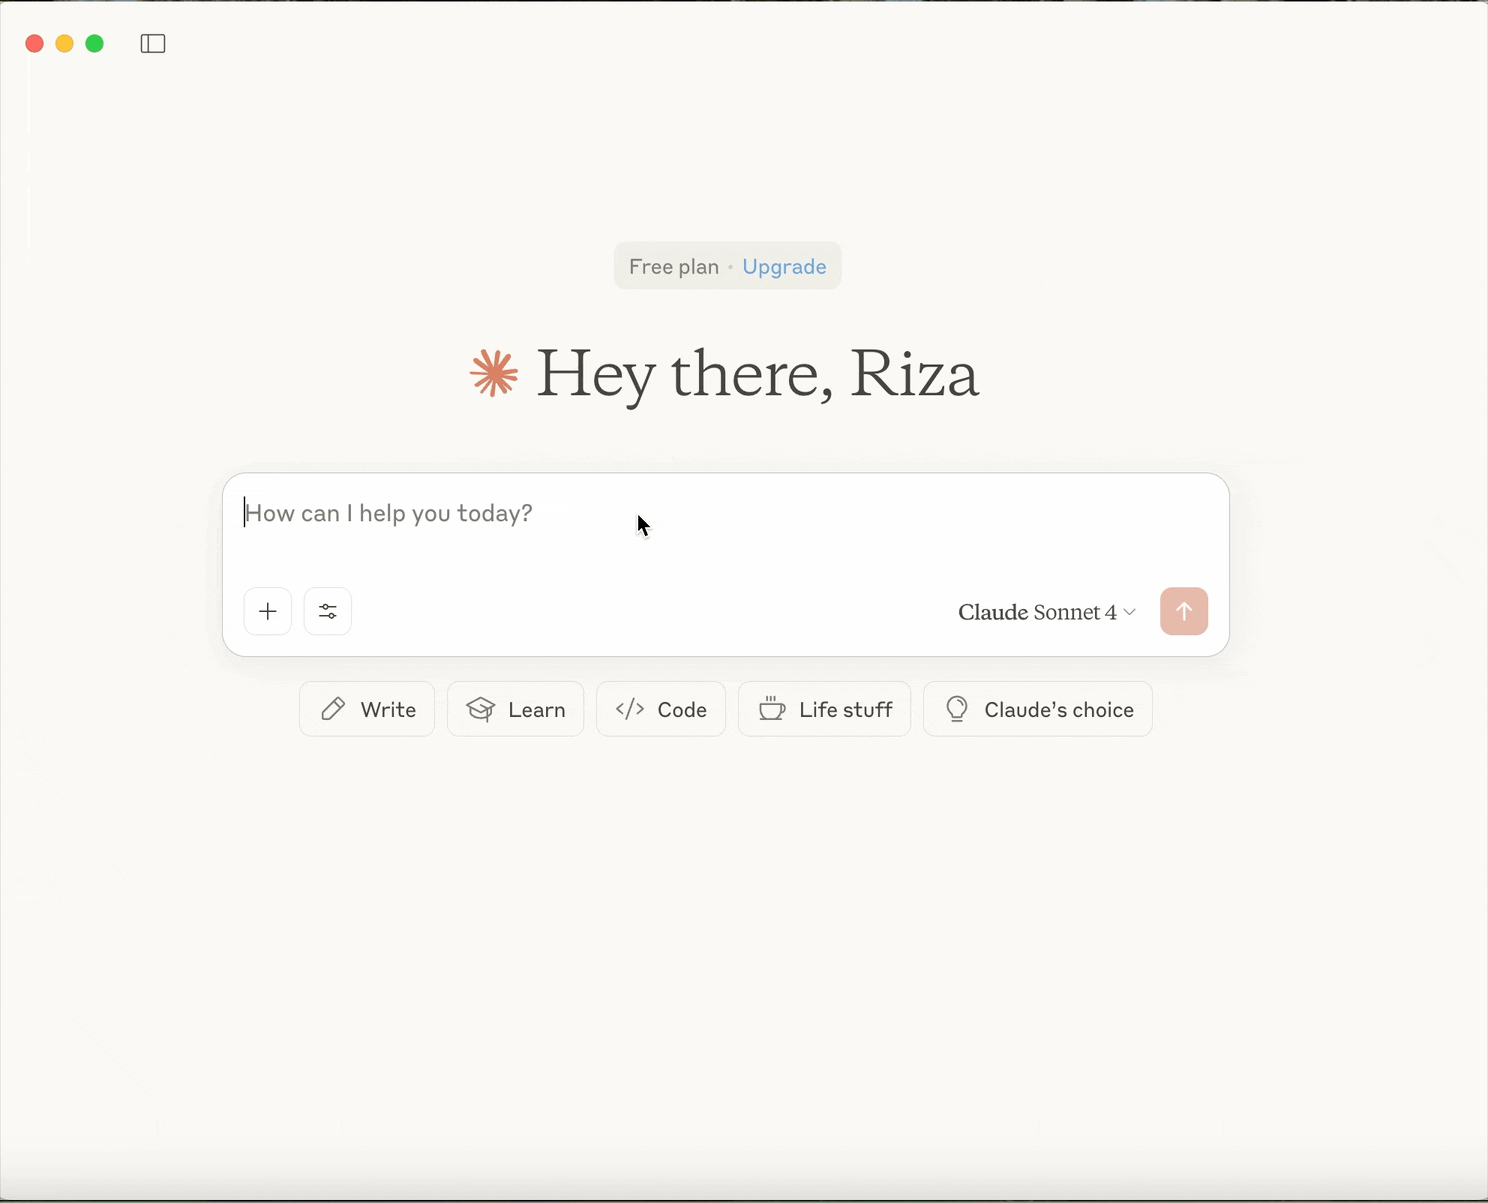
Task: Open the Claude Sonnet 4 model dropdown
Action: point(1047,612)
